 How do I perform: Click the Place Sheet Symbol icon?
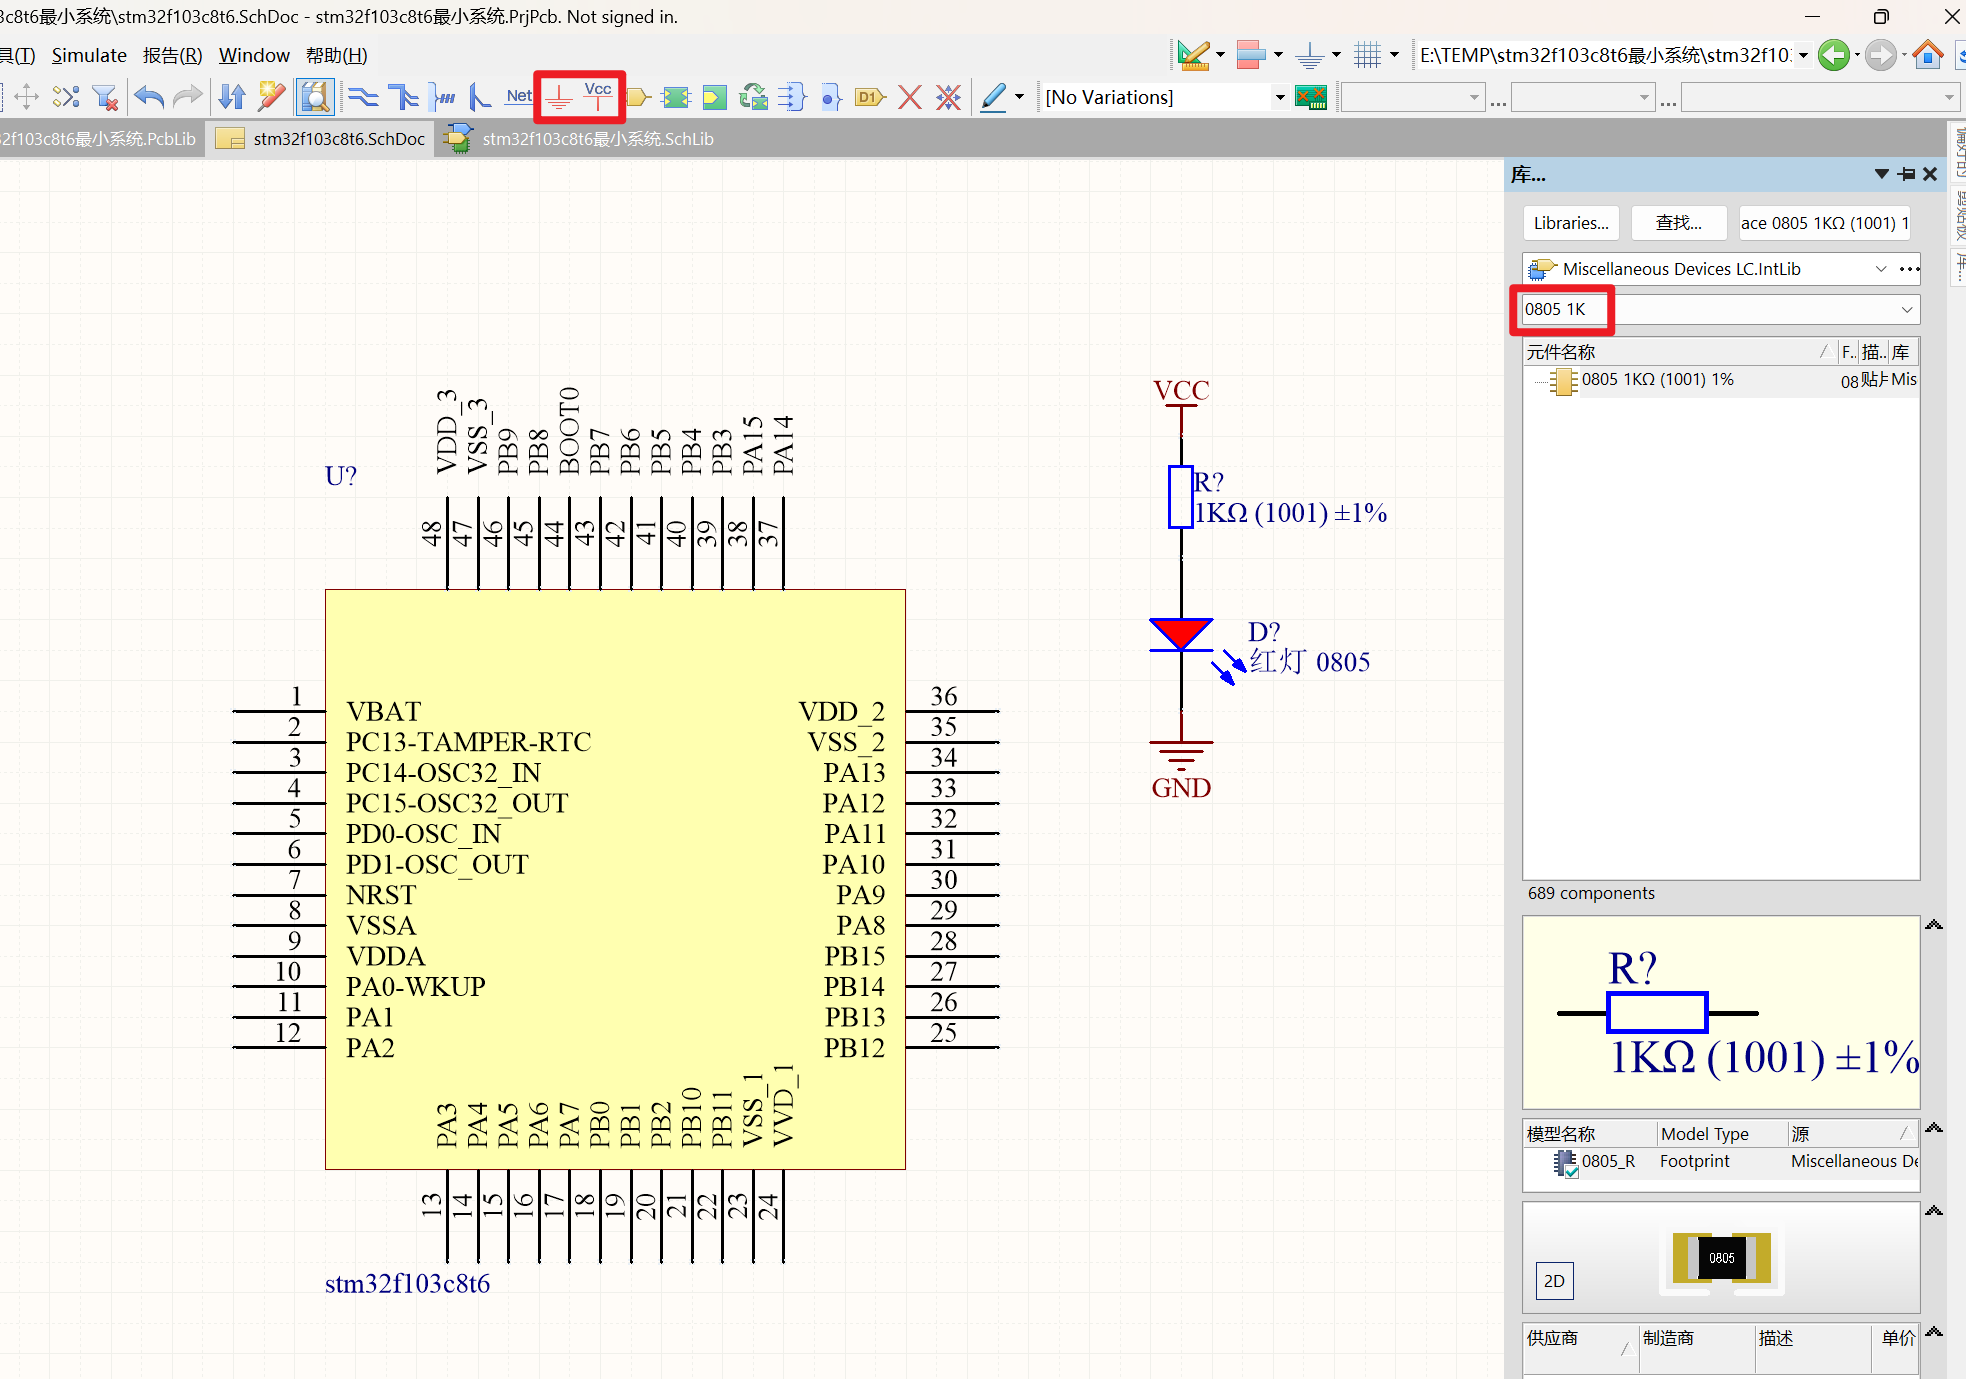coord(677,97)
